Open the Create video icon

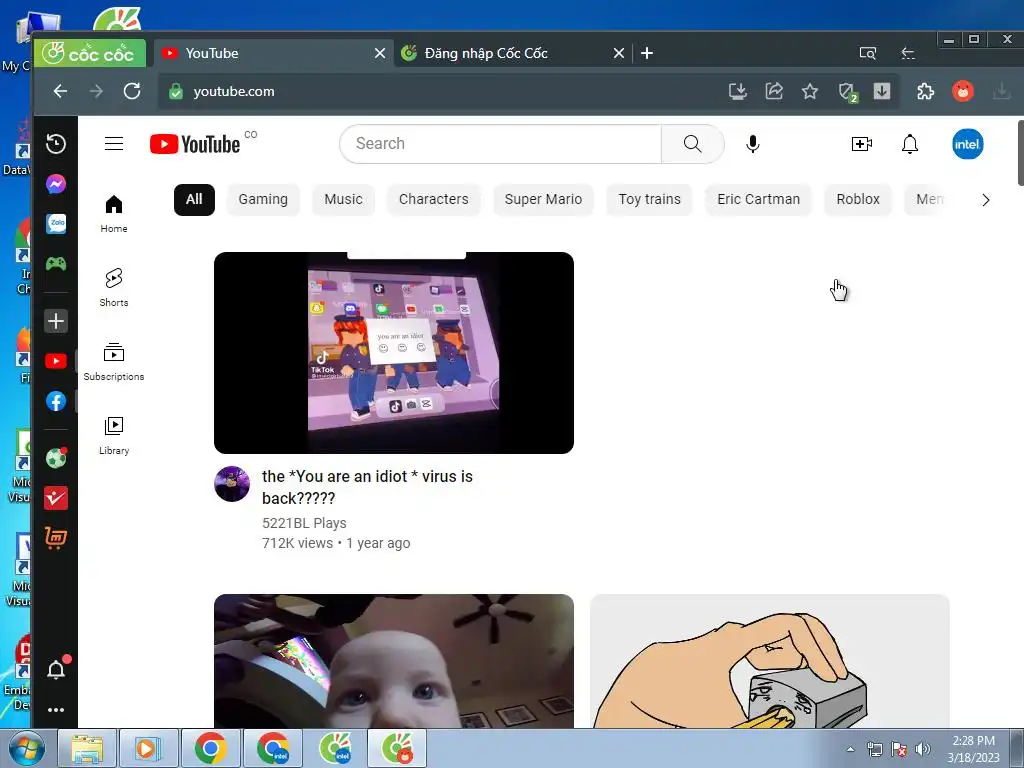click(862, 144)
